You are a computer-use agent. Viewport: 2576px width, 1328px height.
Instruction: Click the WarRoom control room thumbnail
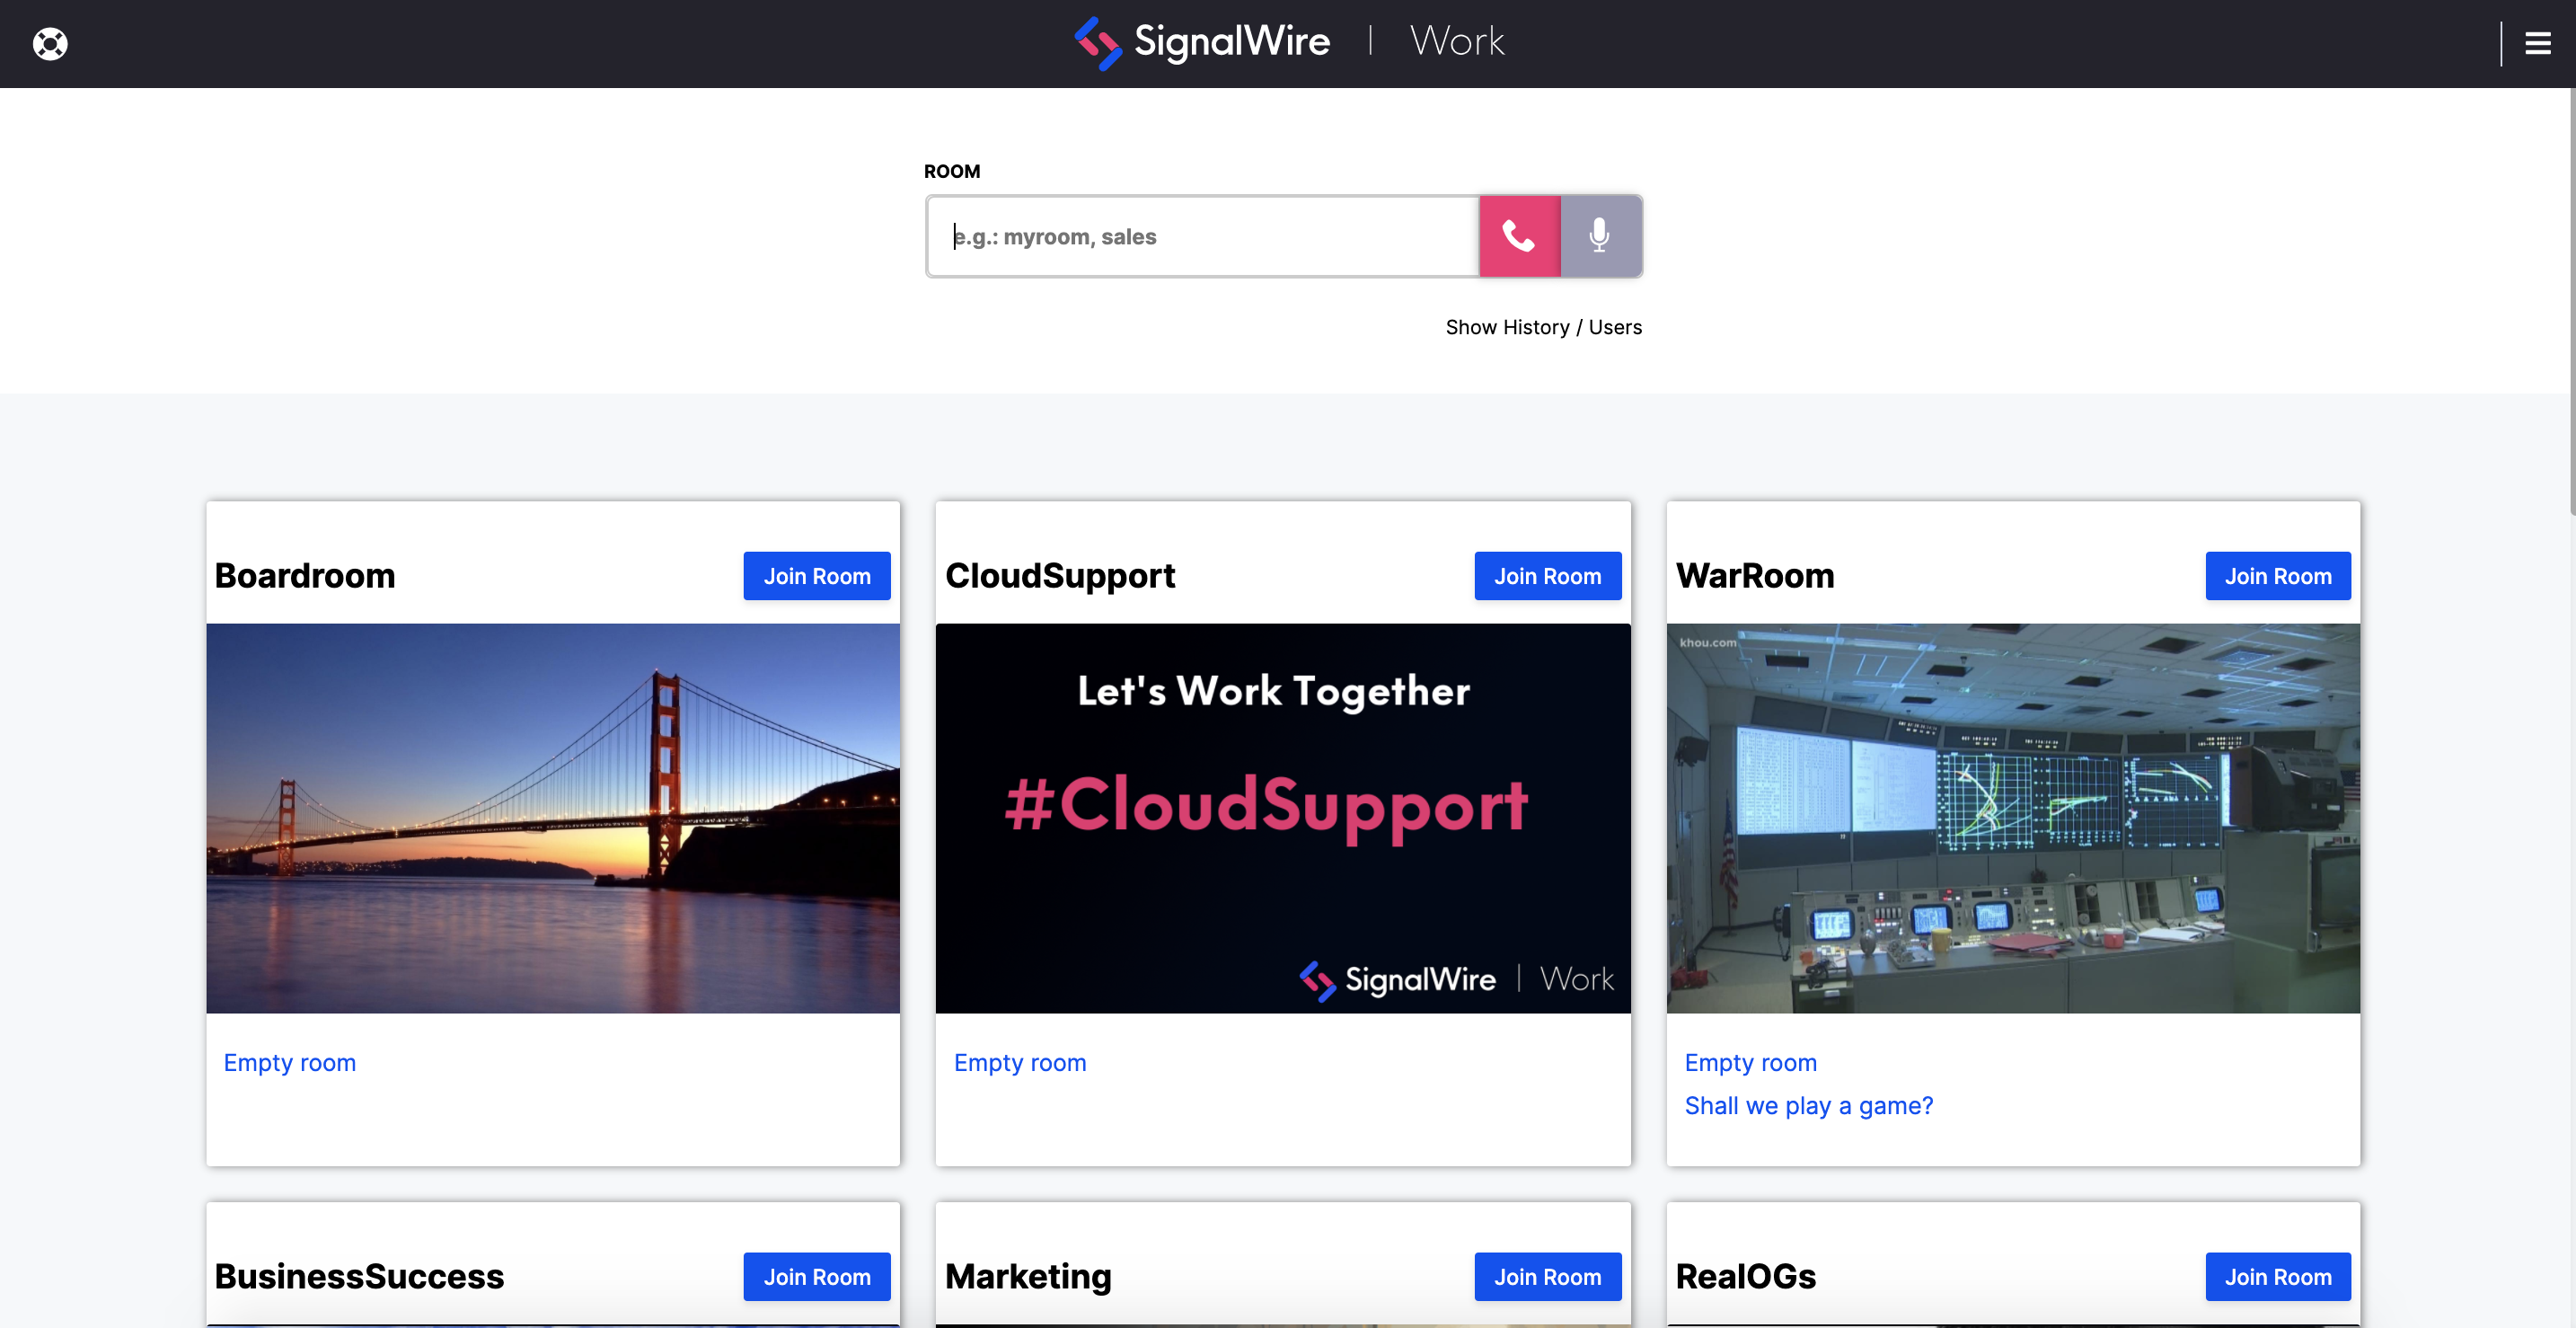[x=2013, y=818]
